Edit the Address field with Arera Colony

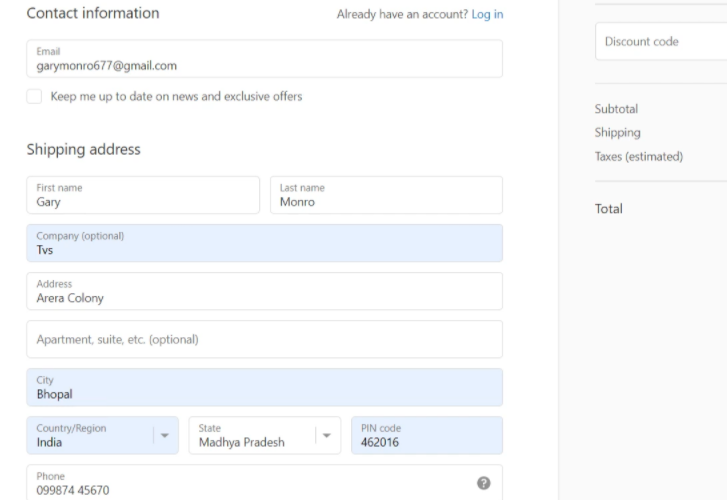click(x=264, y=291)
